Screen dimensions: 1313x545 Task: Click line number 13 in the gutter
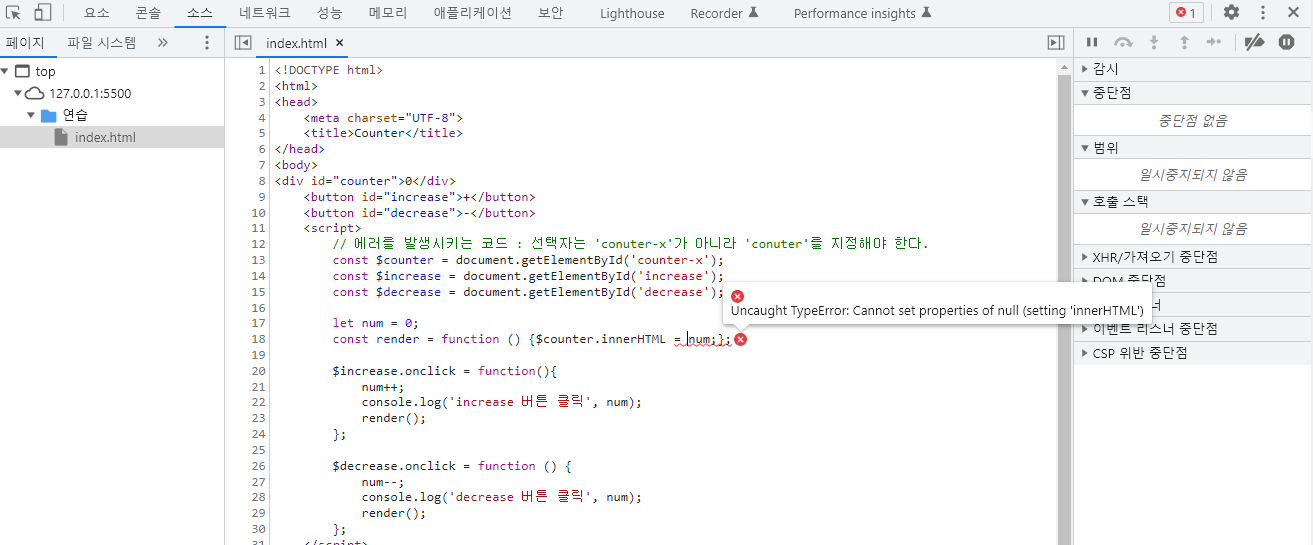259,260
